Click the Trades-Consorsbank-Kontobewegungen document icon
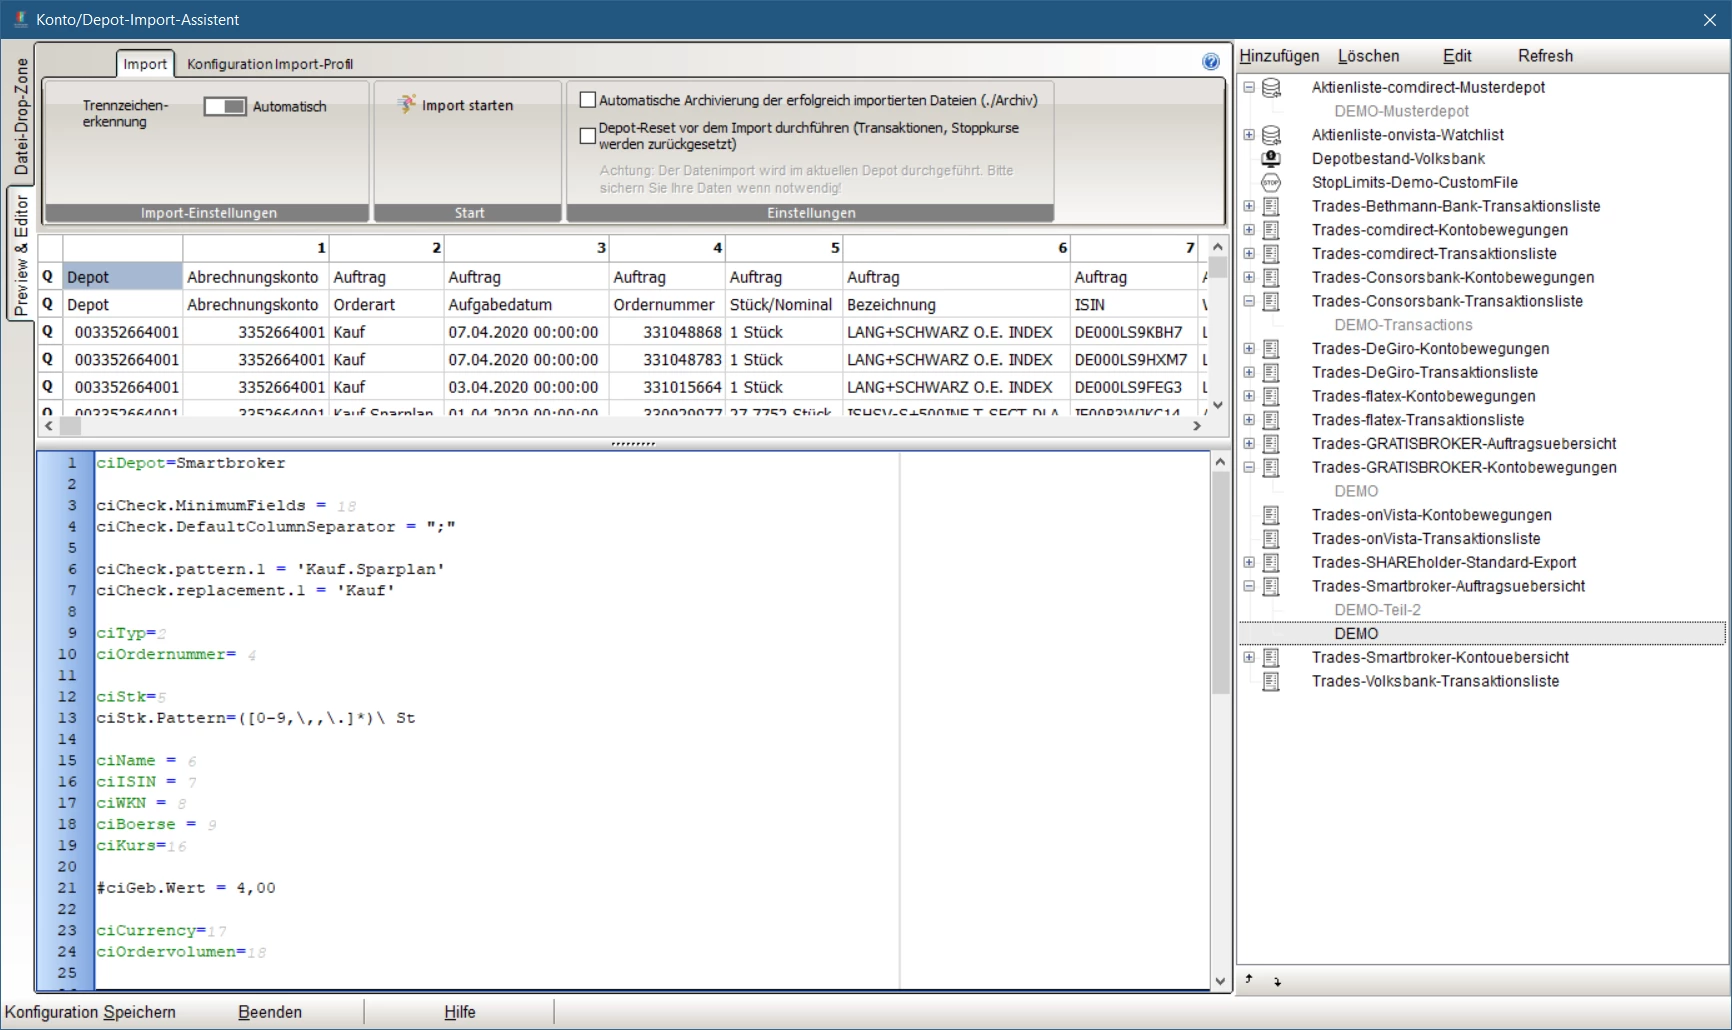Viewport: 1732px width, 1030px height. click(x=1271, y=278)
